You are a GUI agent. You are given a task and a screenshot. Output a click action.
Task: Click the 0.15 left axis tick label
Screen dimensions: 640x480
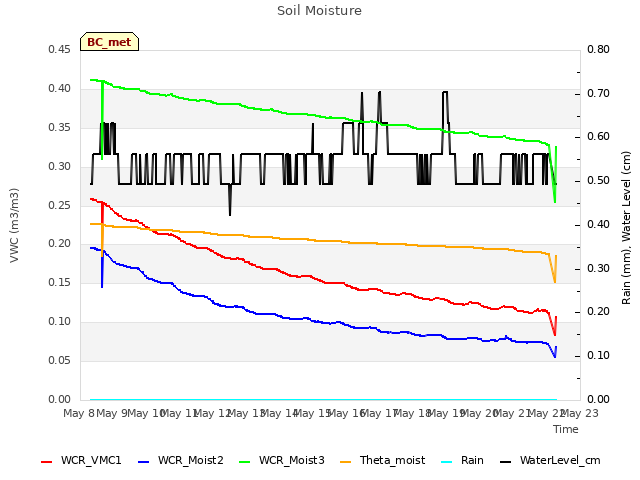point(59,282)
